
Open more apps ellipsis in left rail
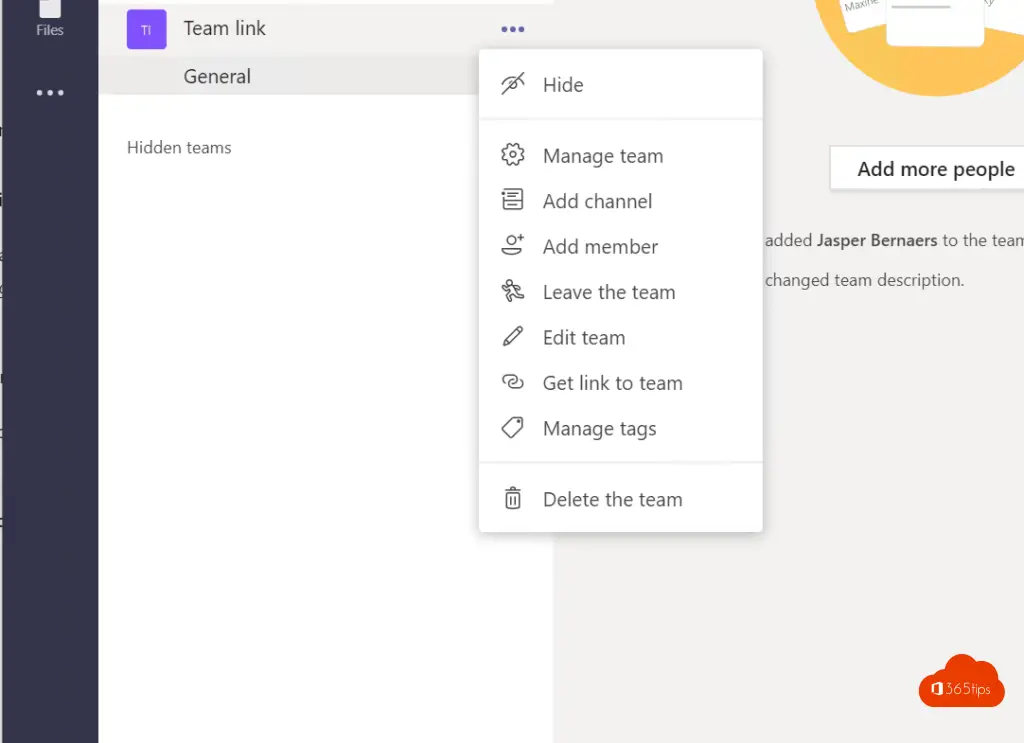tap(49, 93)
